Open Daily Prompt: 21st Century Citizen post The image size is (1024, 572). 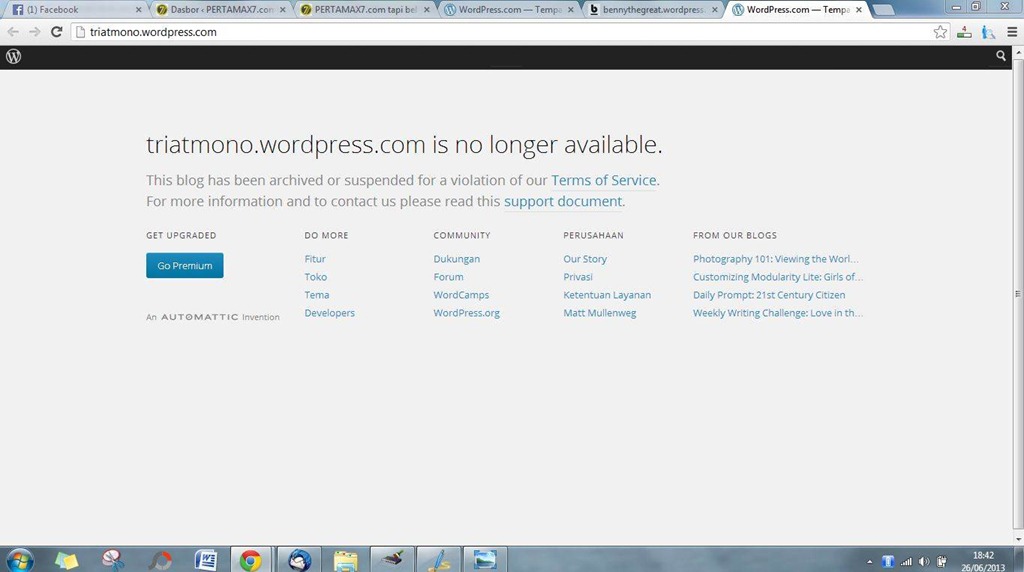coord(768,295)
